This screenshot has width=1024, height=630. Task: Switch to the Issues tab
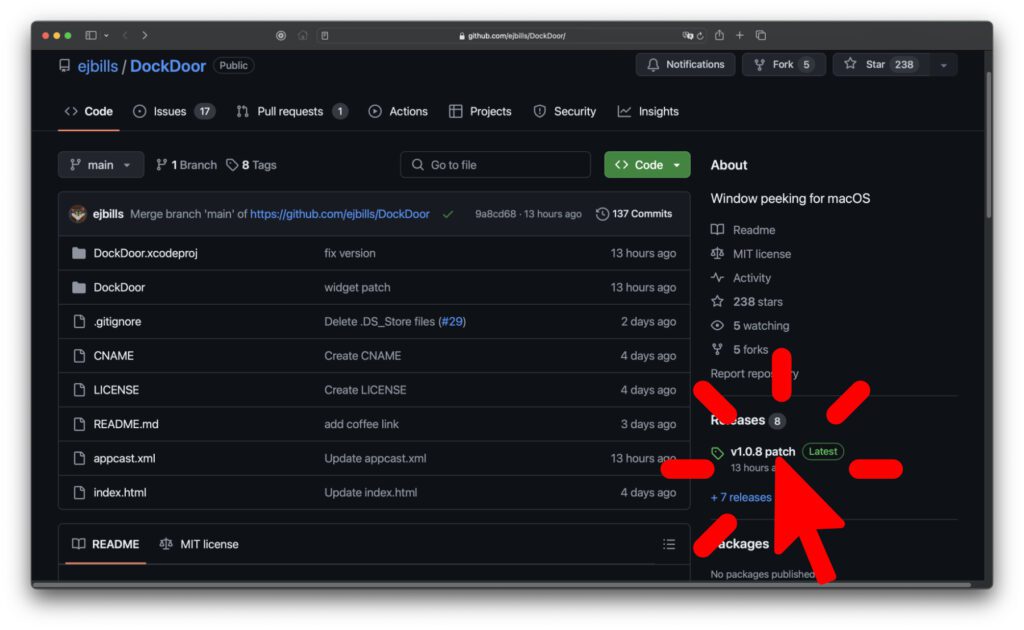173,112
